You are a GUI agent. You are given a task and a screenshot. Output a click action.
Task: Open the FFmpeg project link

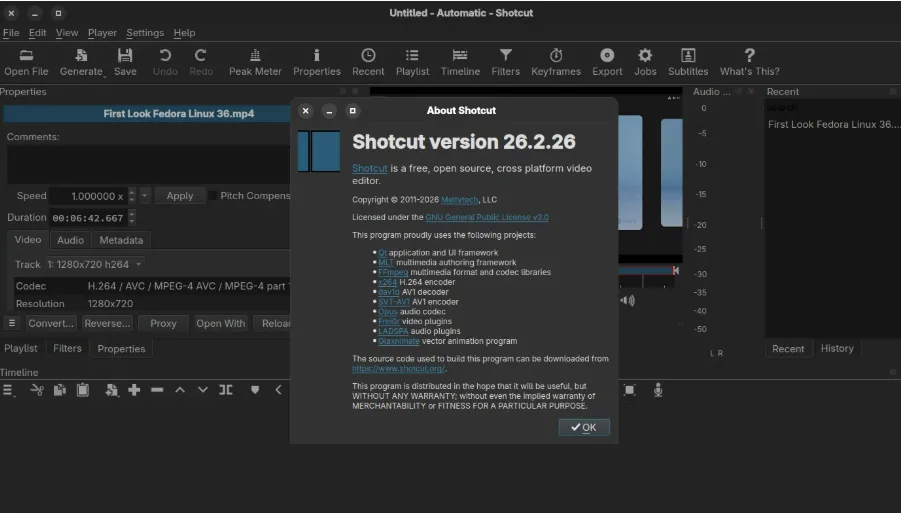pos(393,272)
